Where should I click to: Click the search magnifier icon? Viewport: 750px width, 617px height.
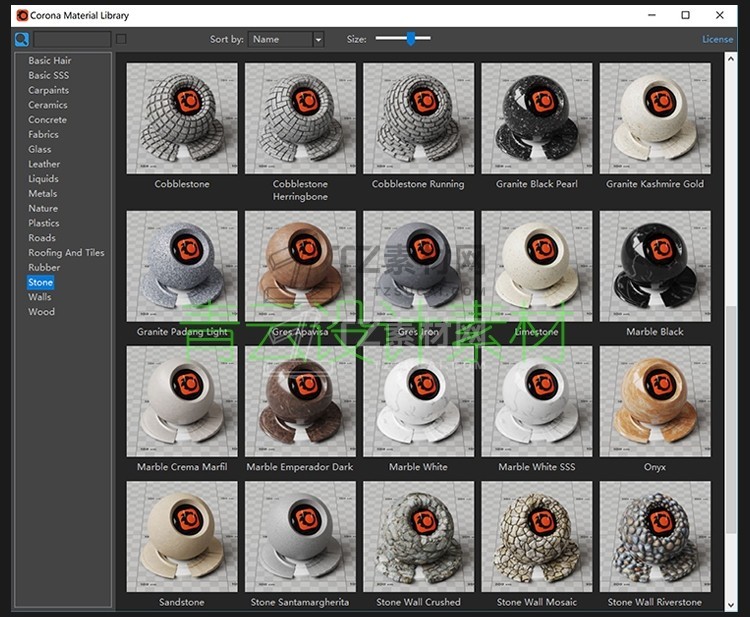pos(22,39)
